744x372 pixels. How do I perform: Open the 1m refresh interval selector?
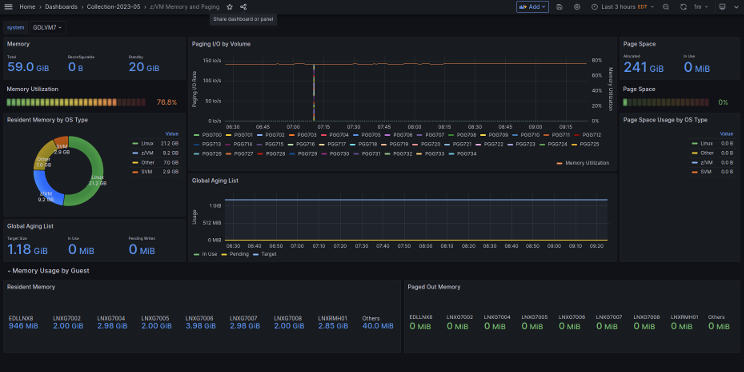701,7
